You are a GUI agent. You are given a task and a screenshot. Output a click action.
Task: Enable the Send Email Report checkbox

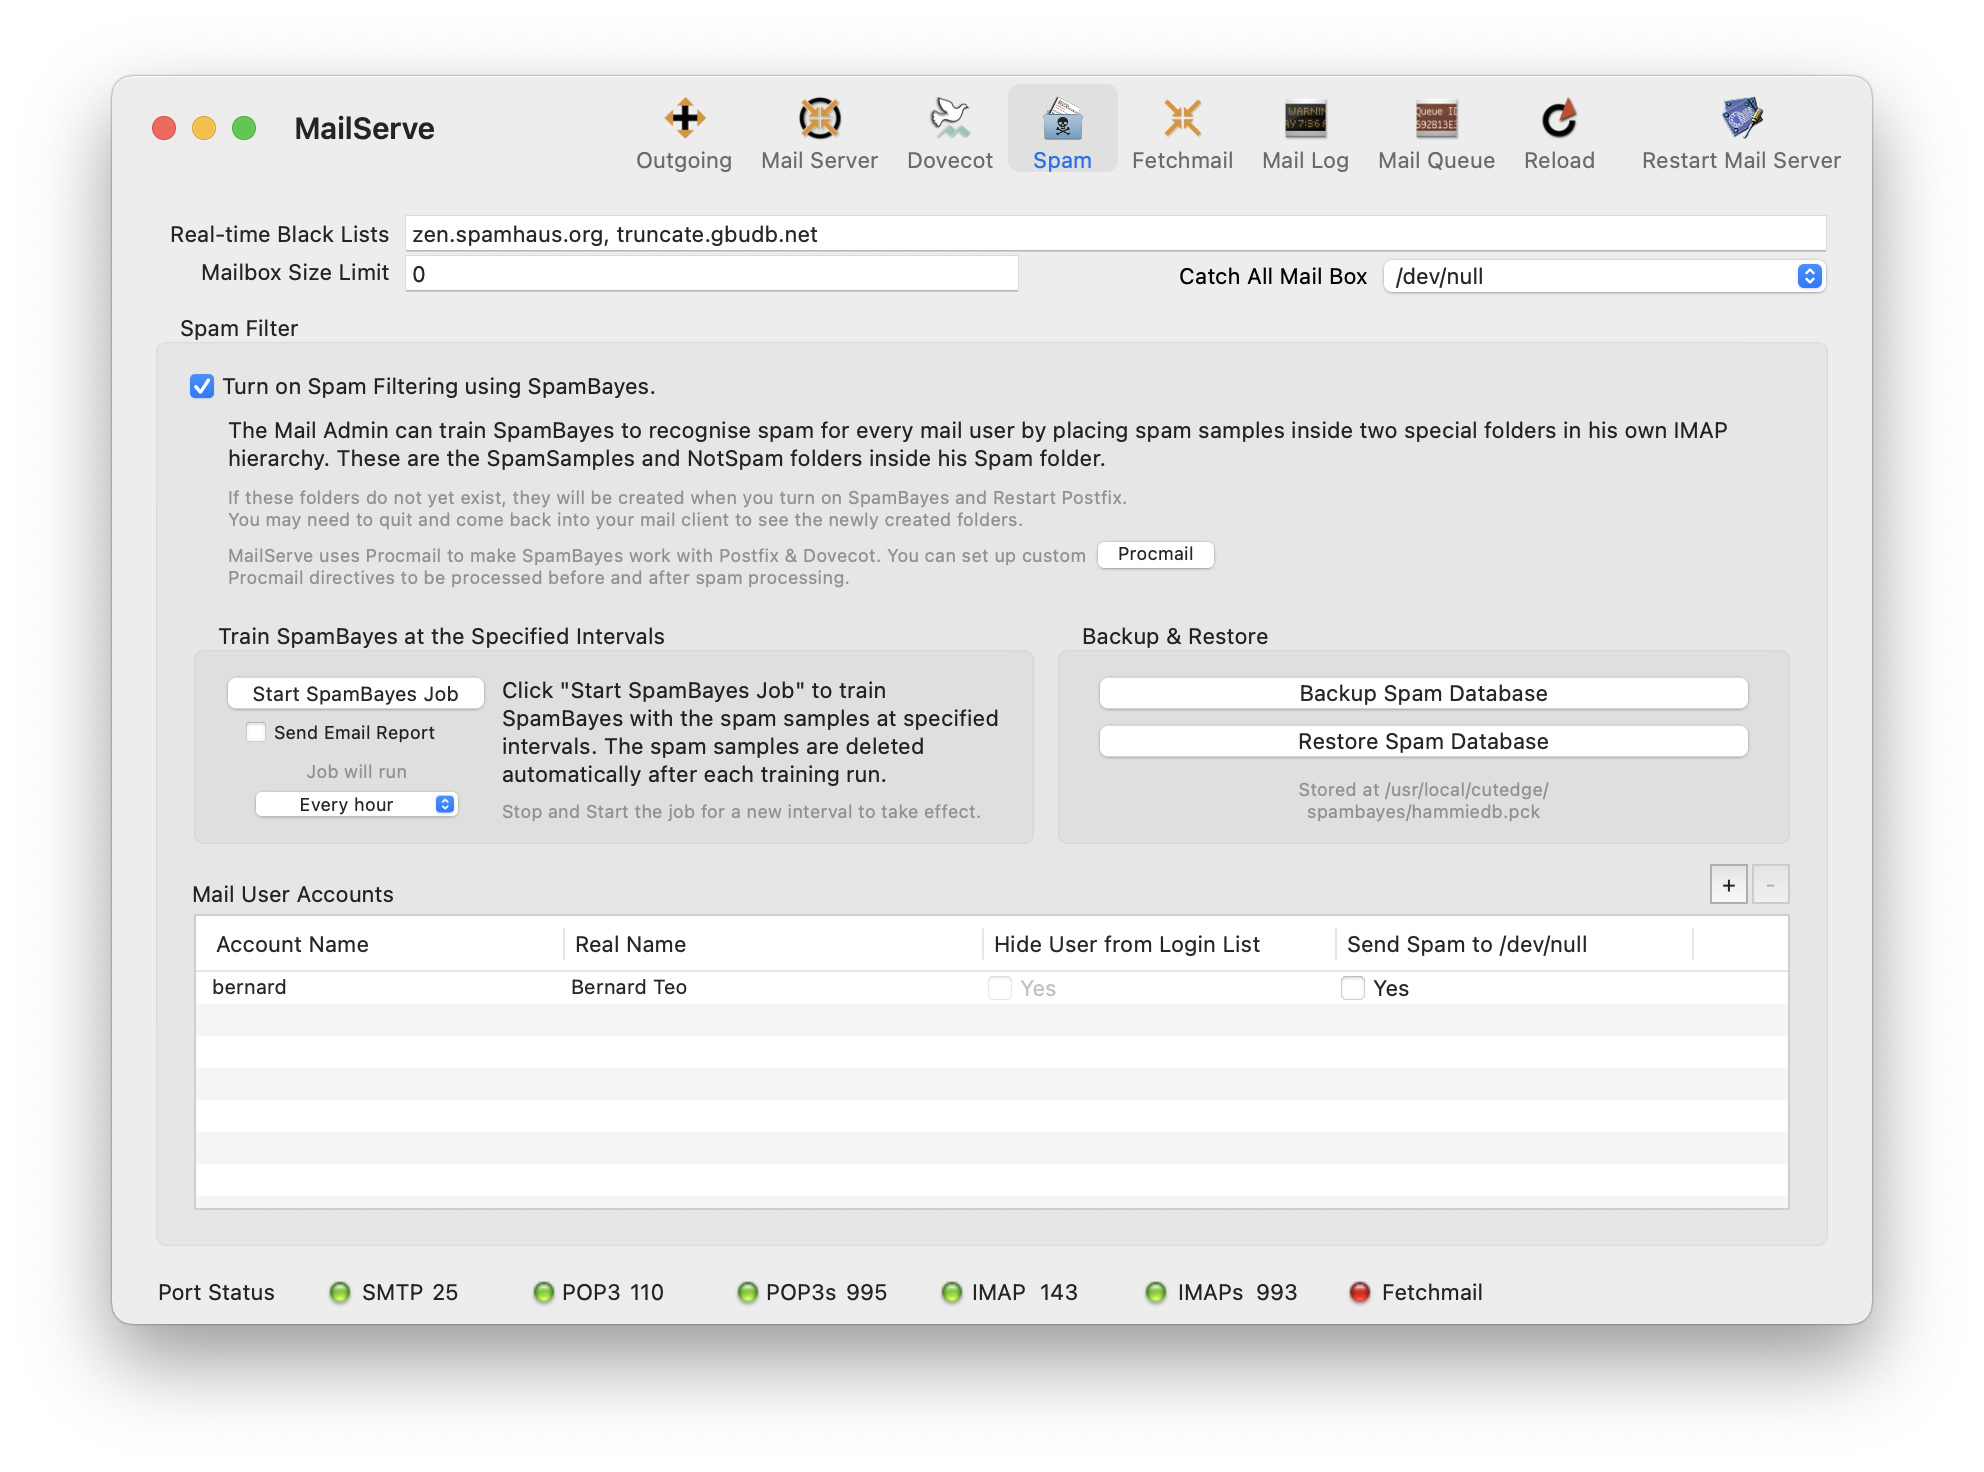[257, 732]
